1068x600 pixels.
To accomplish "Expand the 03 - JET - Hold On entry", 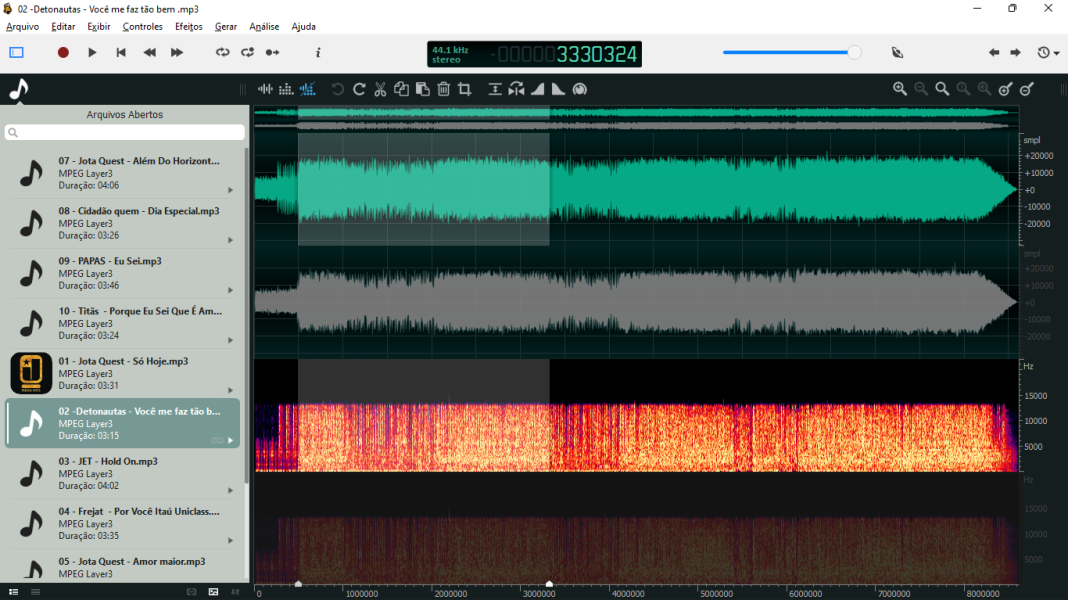I will [232, 490].
